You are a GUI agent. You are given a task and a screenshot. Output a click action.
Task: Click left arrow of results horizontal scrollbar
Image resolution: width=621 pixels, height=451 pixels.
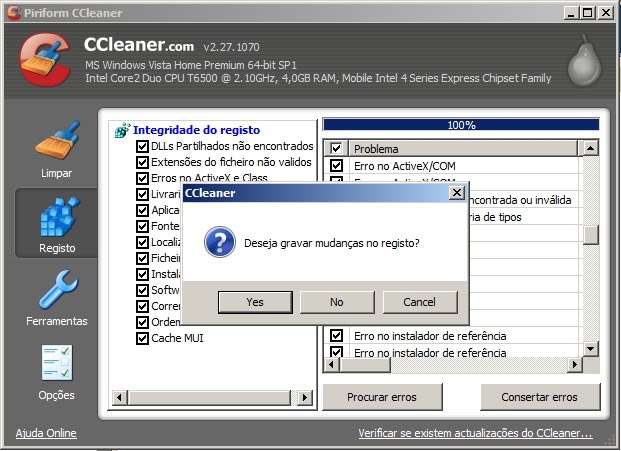tap(331, 364)
